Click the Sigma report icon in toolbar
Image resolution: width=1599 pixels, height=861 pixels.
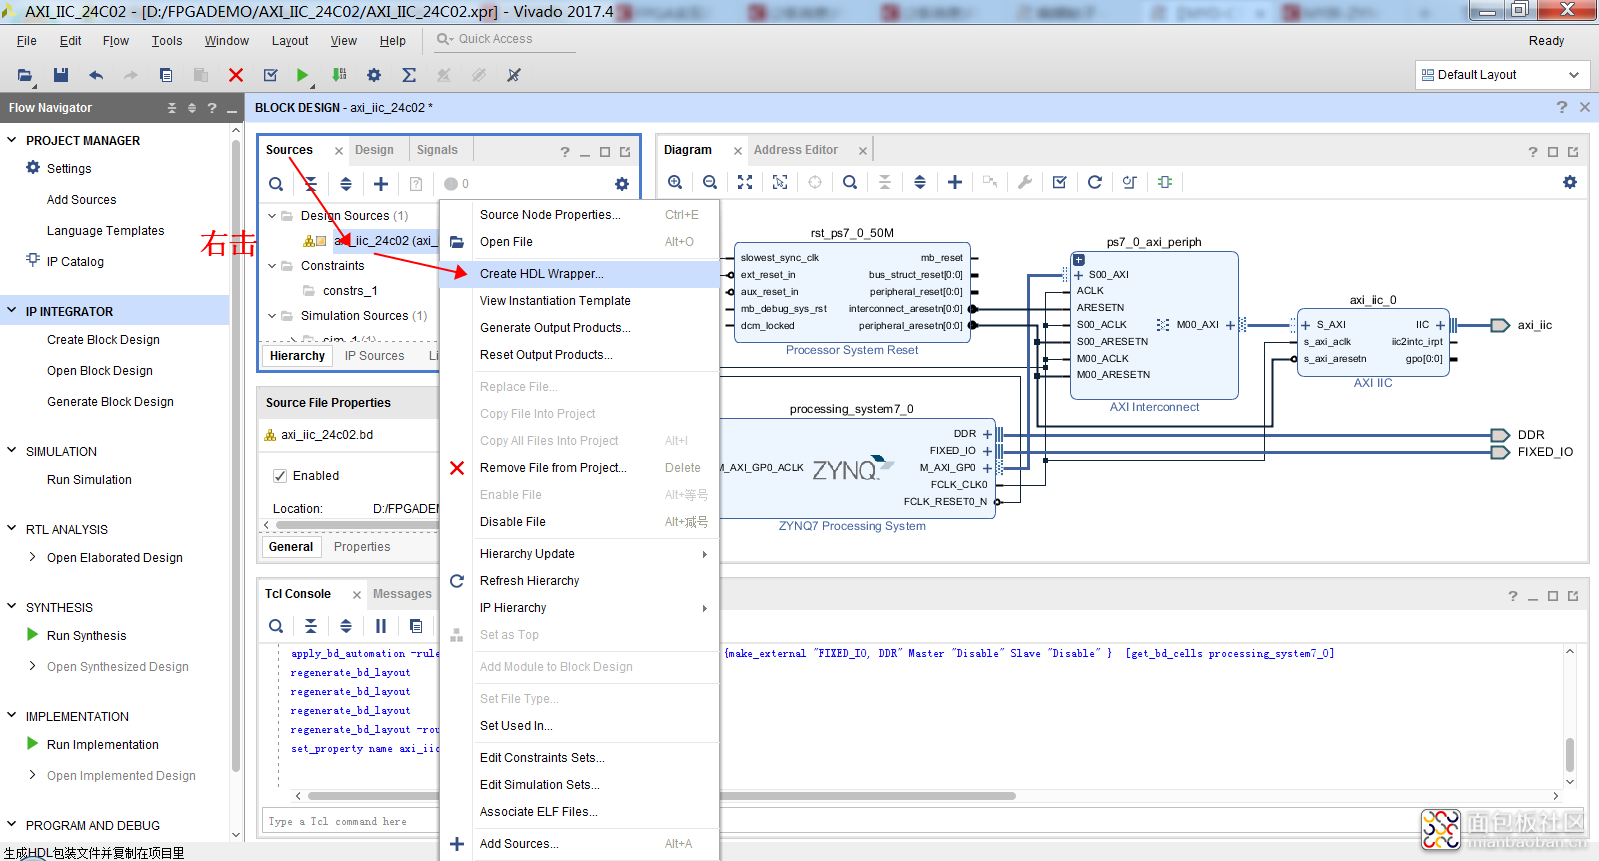tap(409, 75)
